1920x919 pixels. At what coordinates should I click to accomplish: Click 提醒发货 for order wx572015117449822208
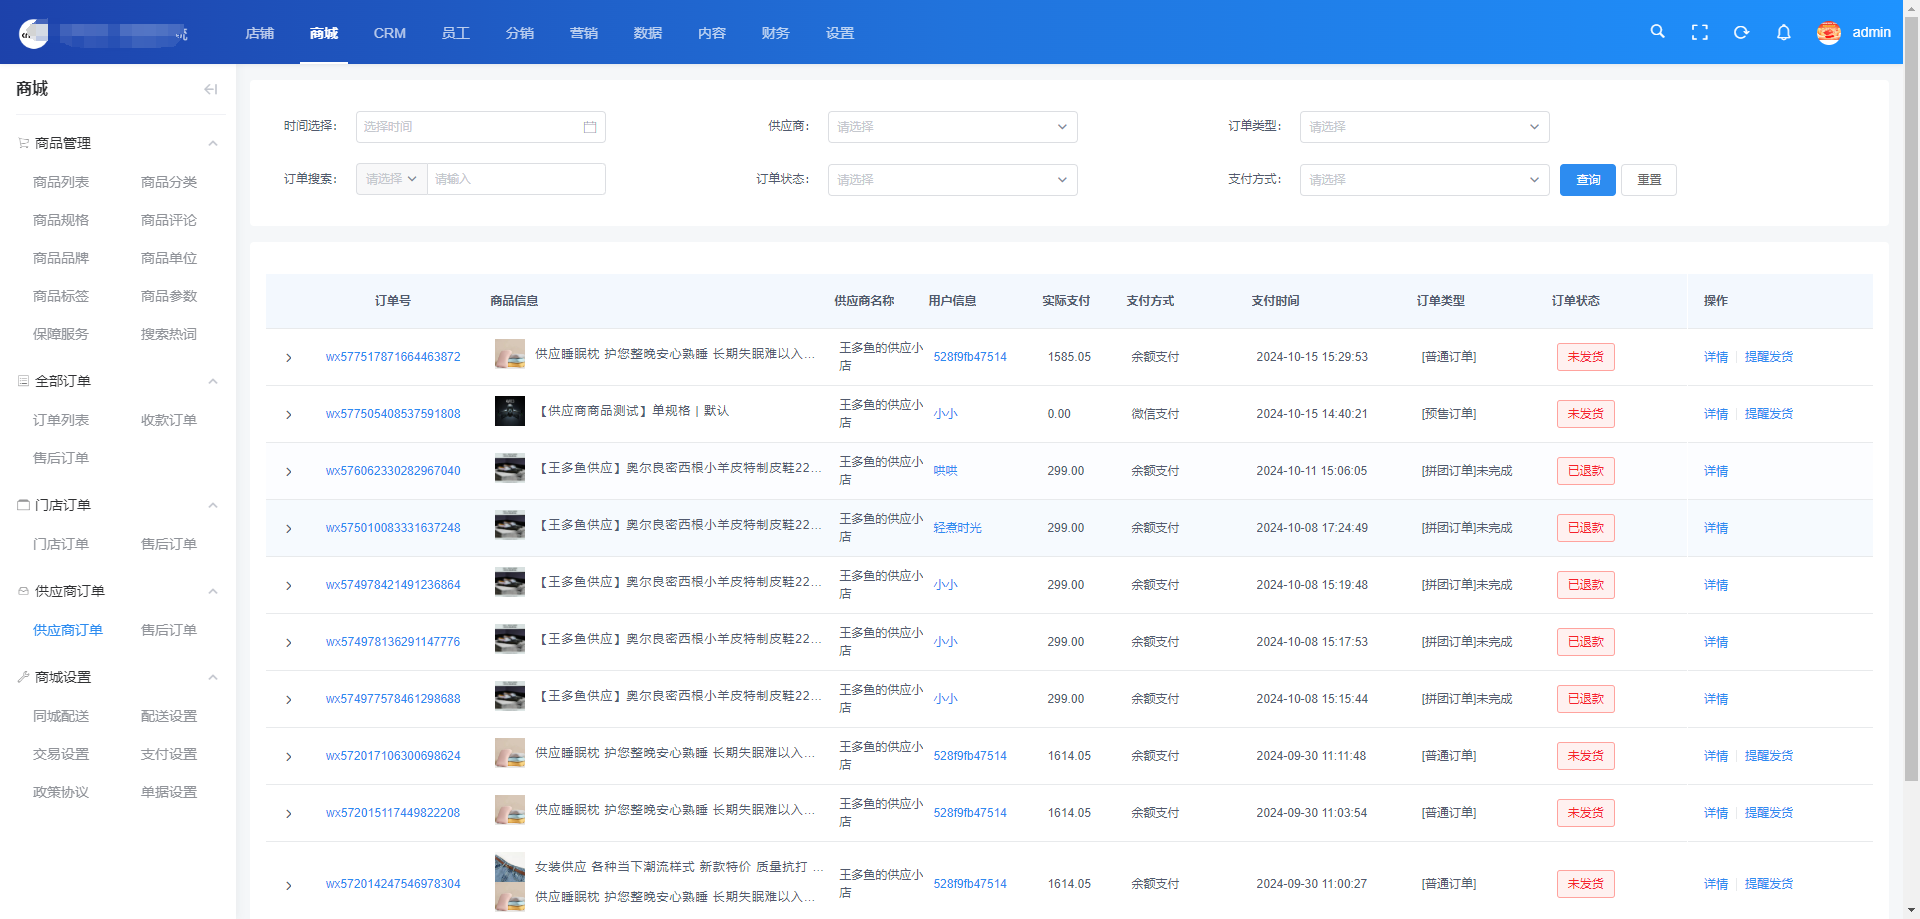[1769, 813]
